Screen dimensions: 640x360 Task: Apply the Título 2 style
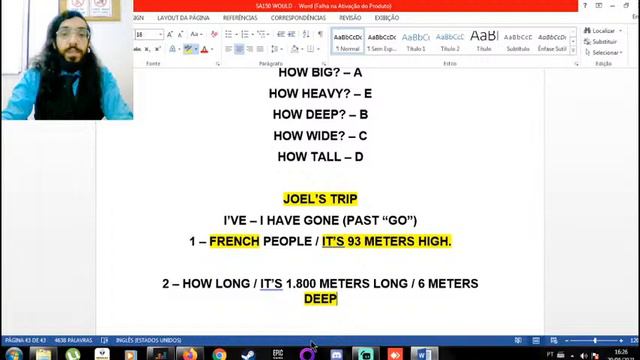450,42
